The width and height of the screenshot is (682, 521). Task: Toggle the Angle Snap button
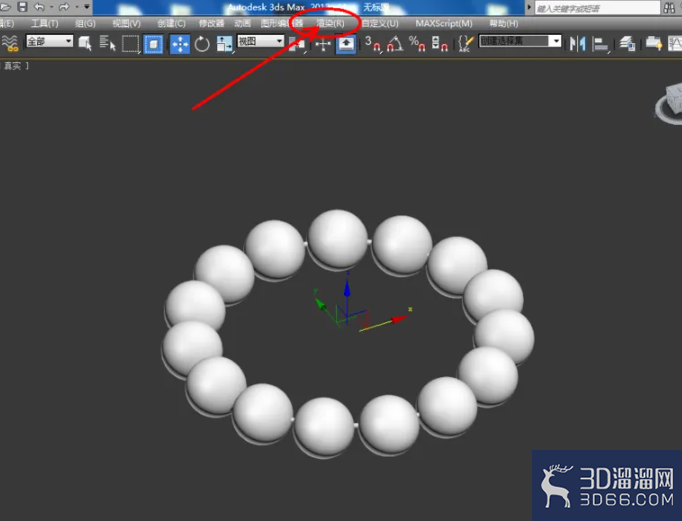click(x=395, y=44)
